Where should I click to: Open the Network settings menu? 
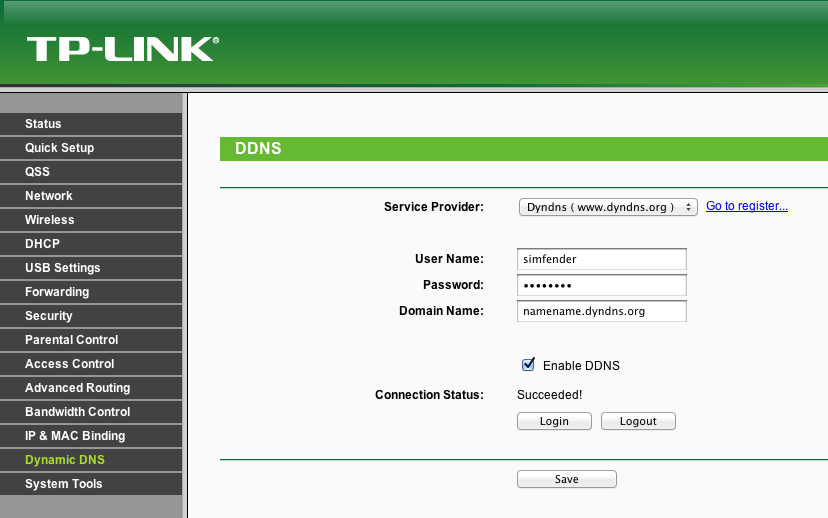pos(91,196)
